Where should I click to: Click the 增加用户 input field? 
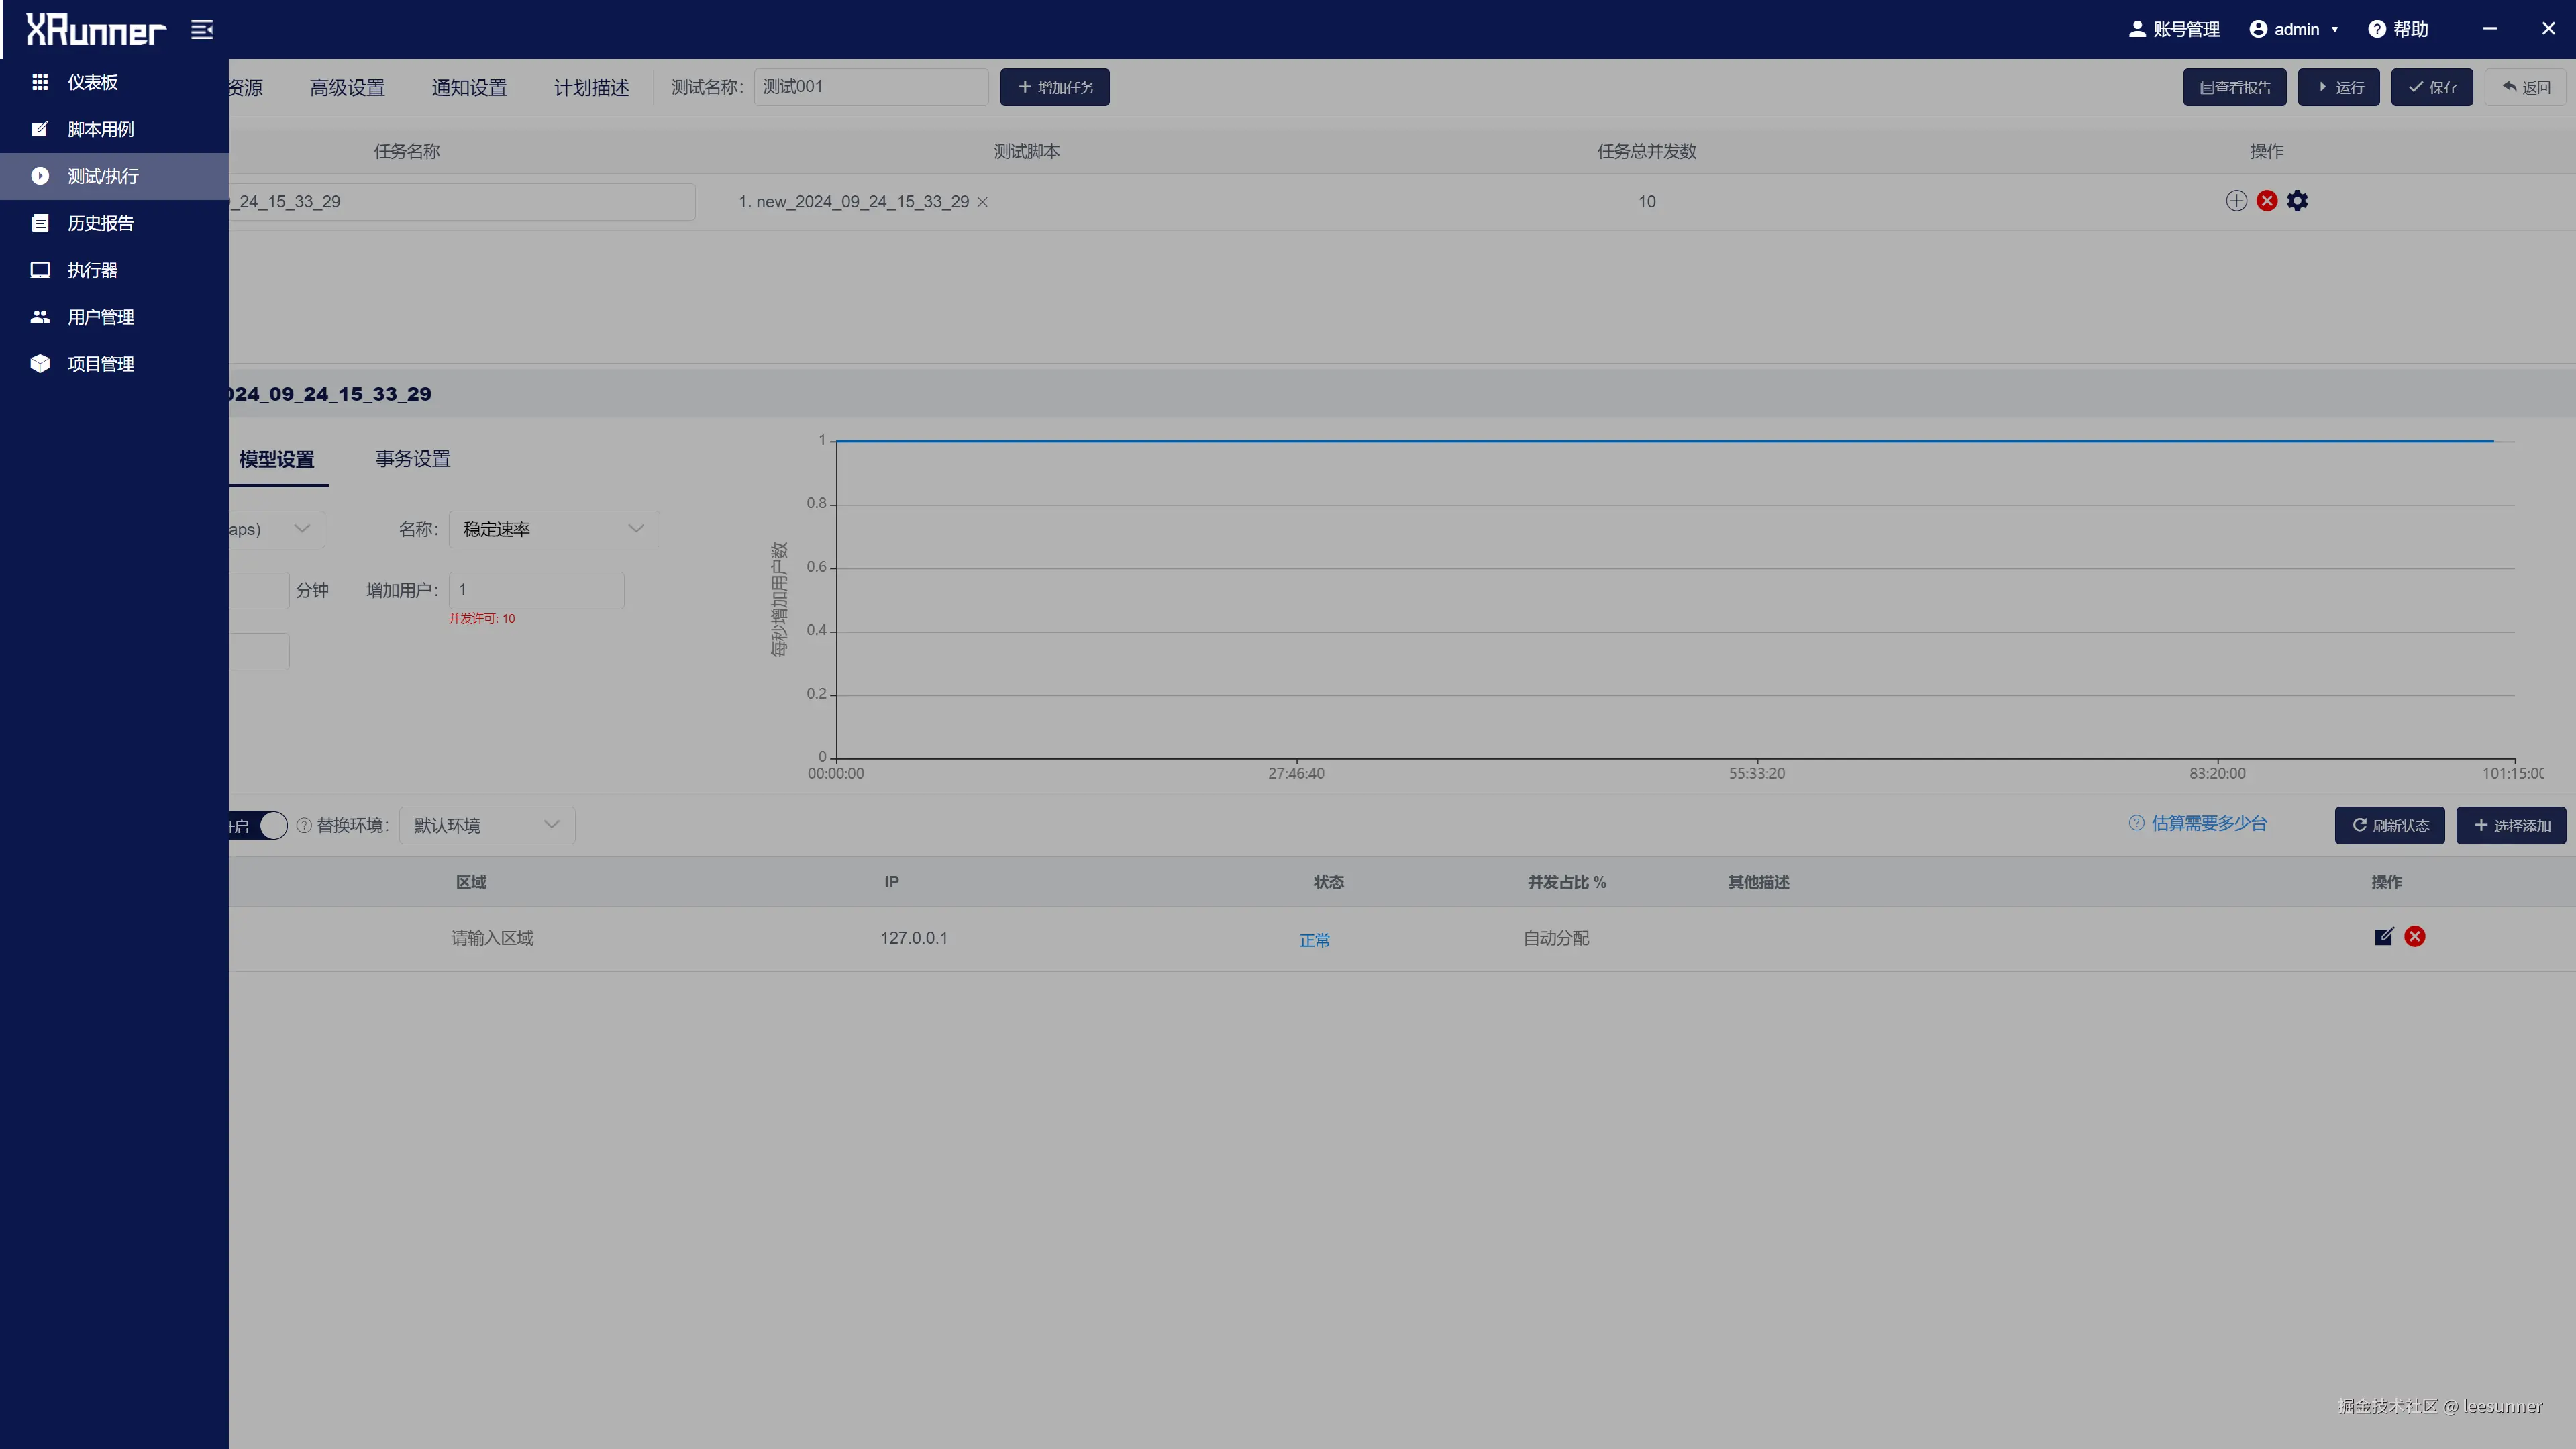pyautogui.click(x=536, y=590)
